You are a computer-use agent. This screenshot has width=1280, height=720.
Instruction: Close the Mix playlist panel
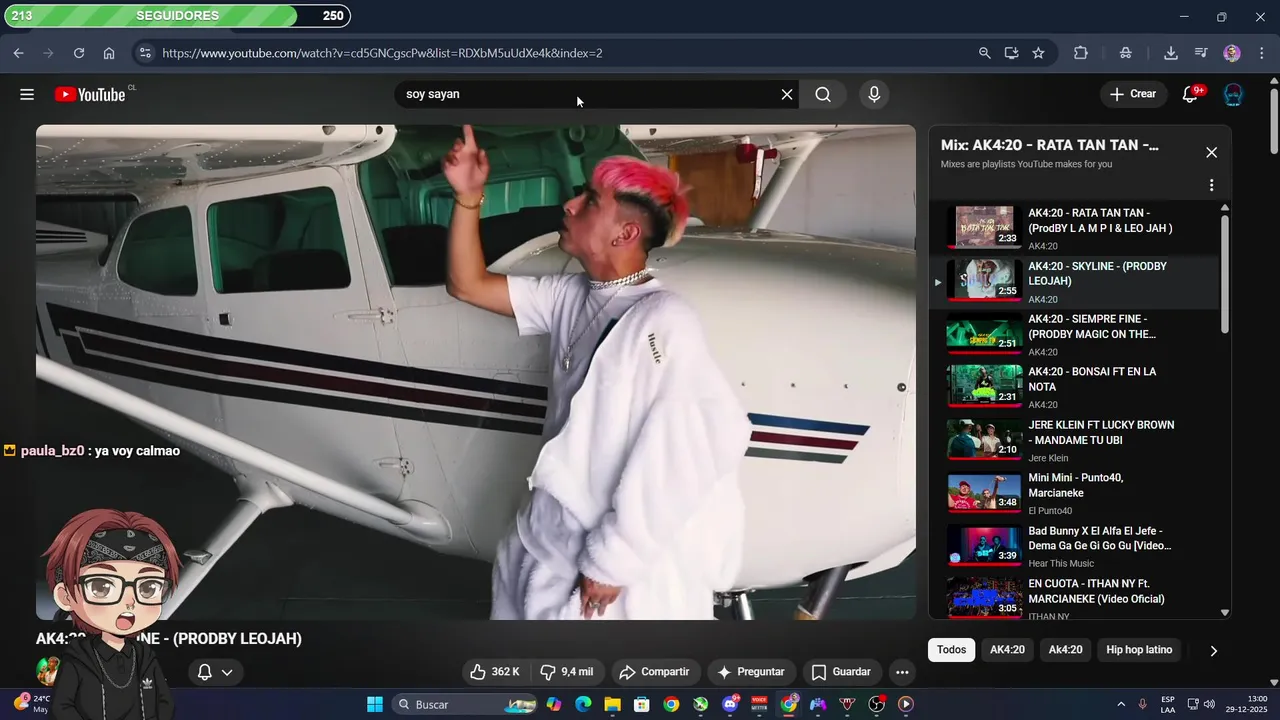(x=1211, y=152)
